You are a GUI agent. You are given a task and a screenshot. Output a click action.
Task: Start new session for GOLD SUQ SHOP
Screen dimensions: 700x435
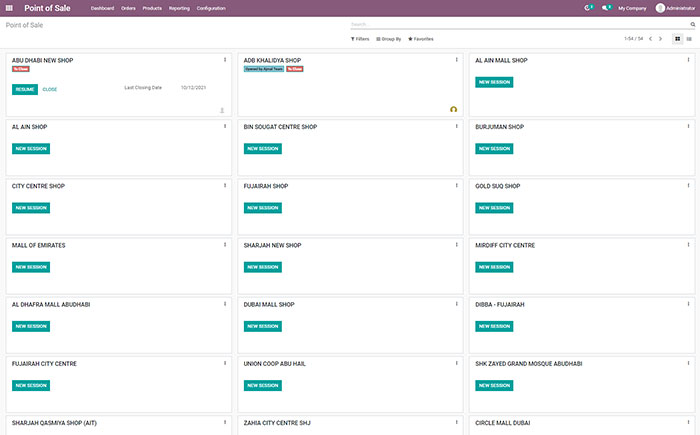pyautogui.click(x=494, y=208)
